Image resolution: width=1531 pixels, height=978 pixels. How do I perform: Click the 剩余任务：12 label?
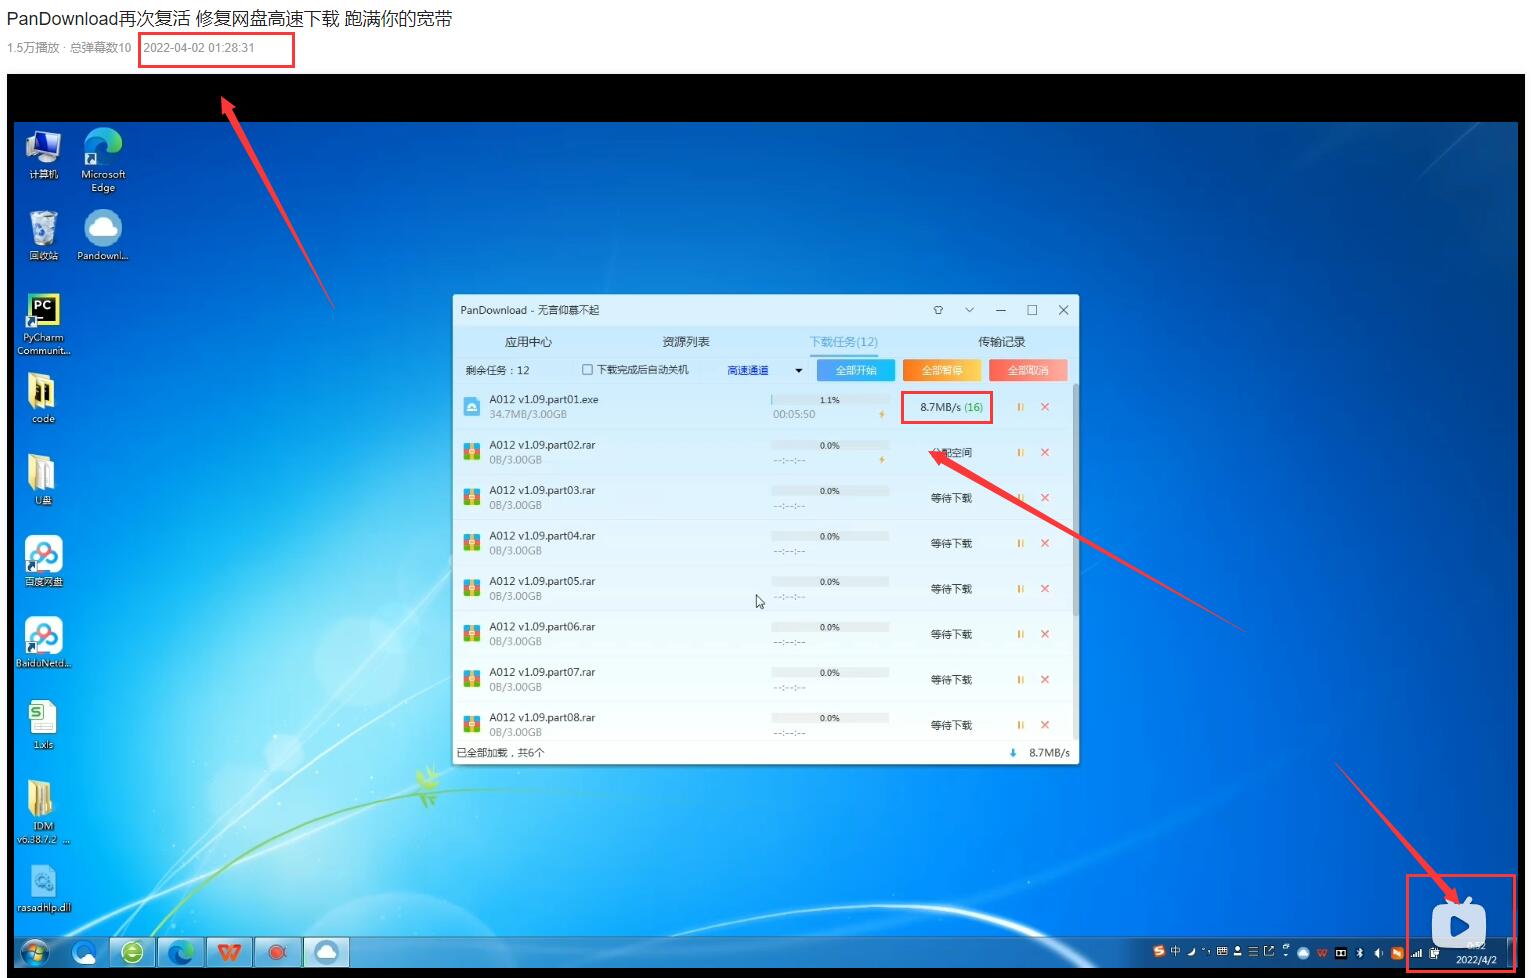(497, 370)
